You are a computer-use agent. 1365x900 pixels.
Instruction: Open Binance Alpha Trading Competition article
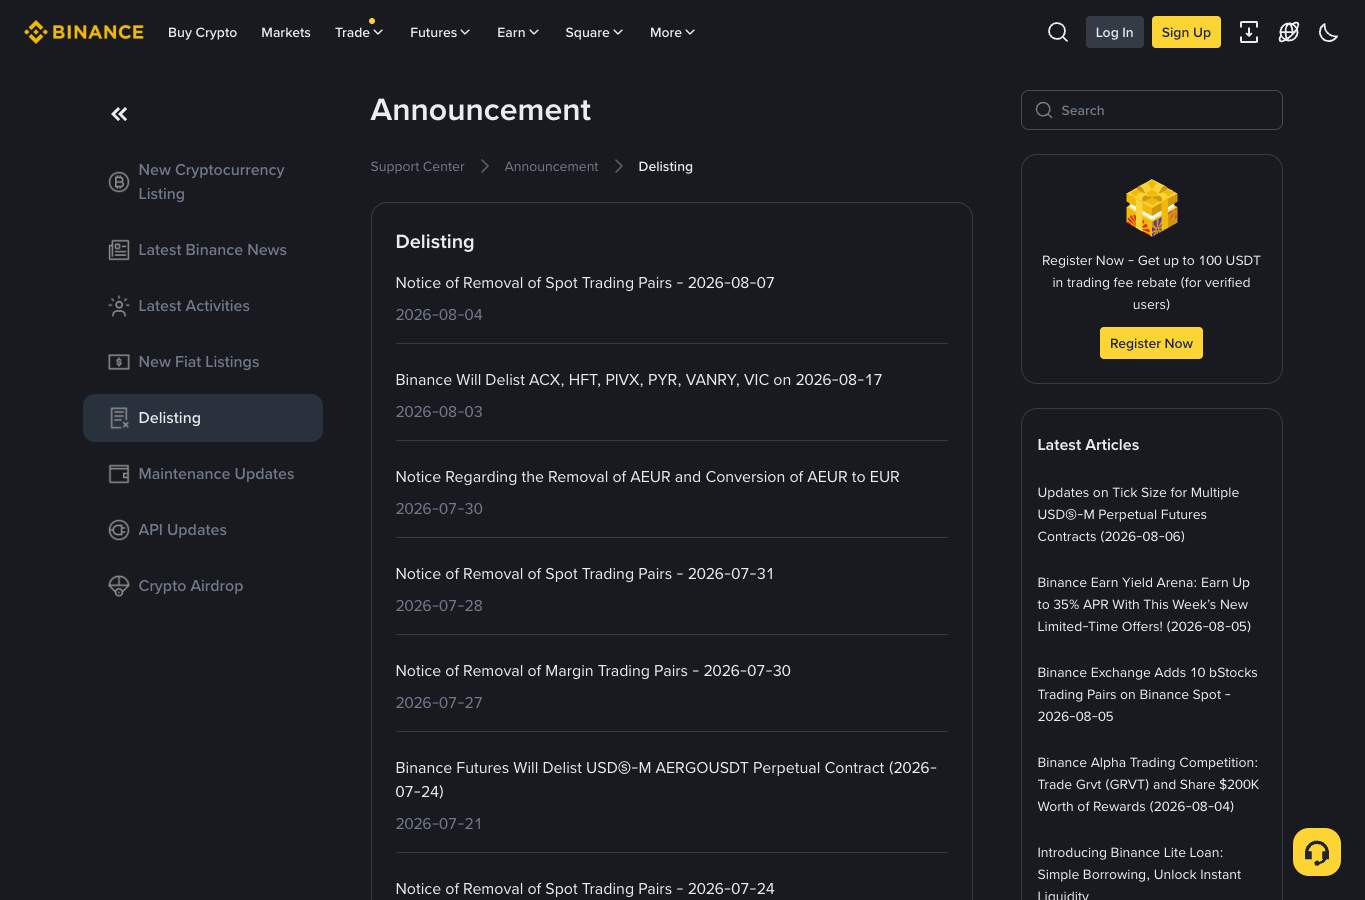(1148, 784)
